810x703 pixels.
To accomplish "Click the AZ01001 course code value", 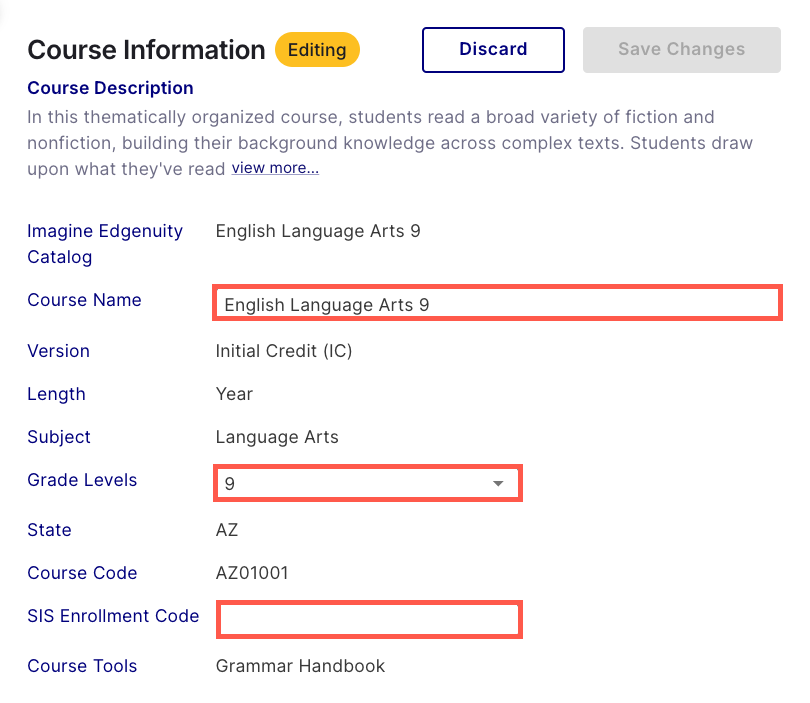I will (x=252, y=573).
